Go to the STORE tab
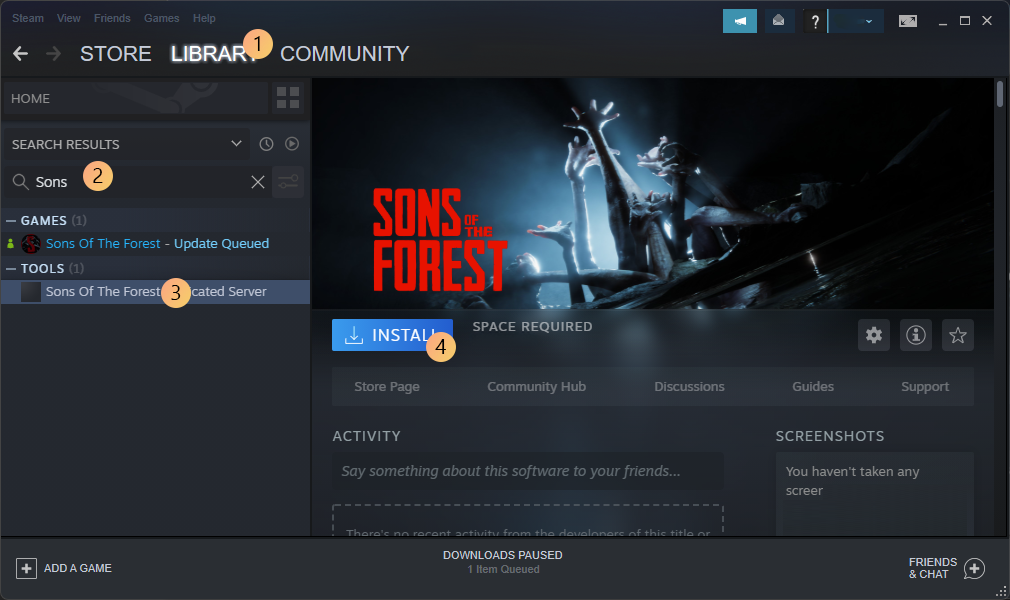This screenshot has width=1010, height=600. pyautogui.click(x=116, y=53)
